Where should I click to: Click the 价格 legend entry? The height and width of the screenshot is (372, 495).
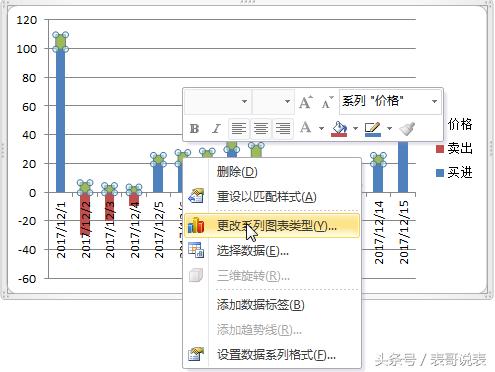460,124
